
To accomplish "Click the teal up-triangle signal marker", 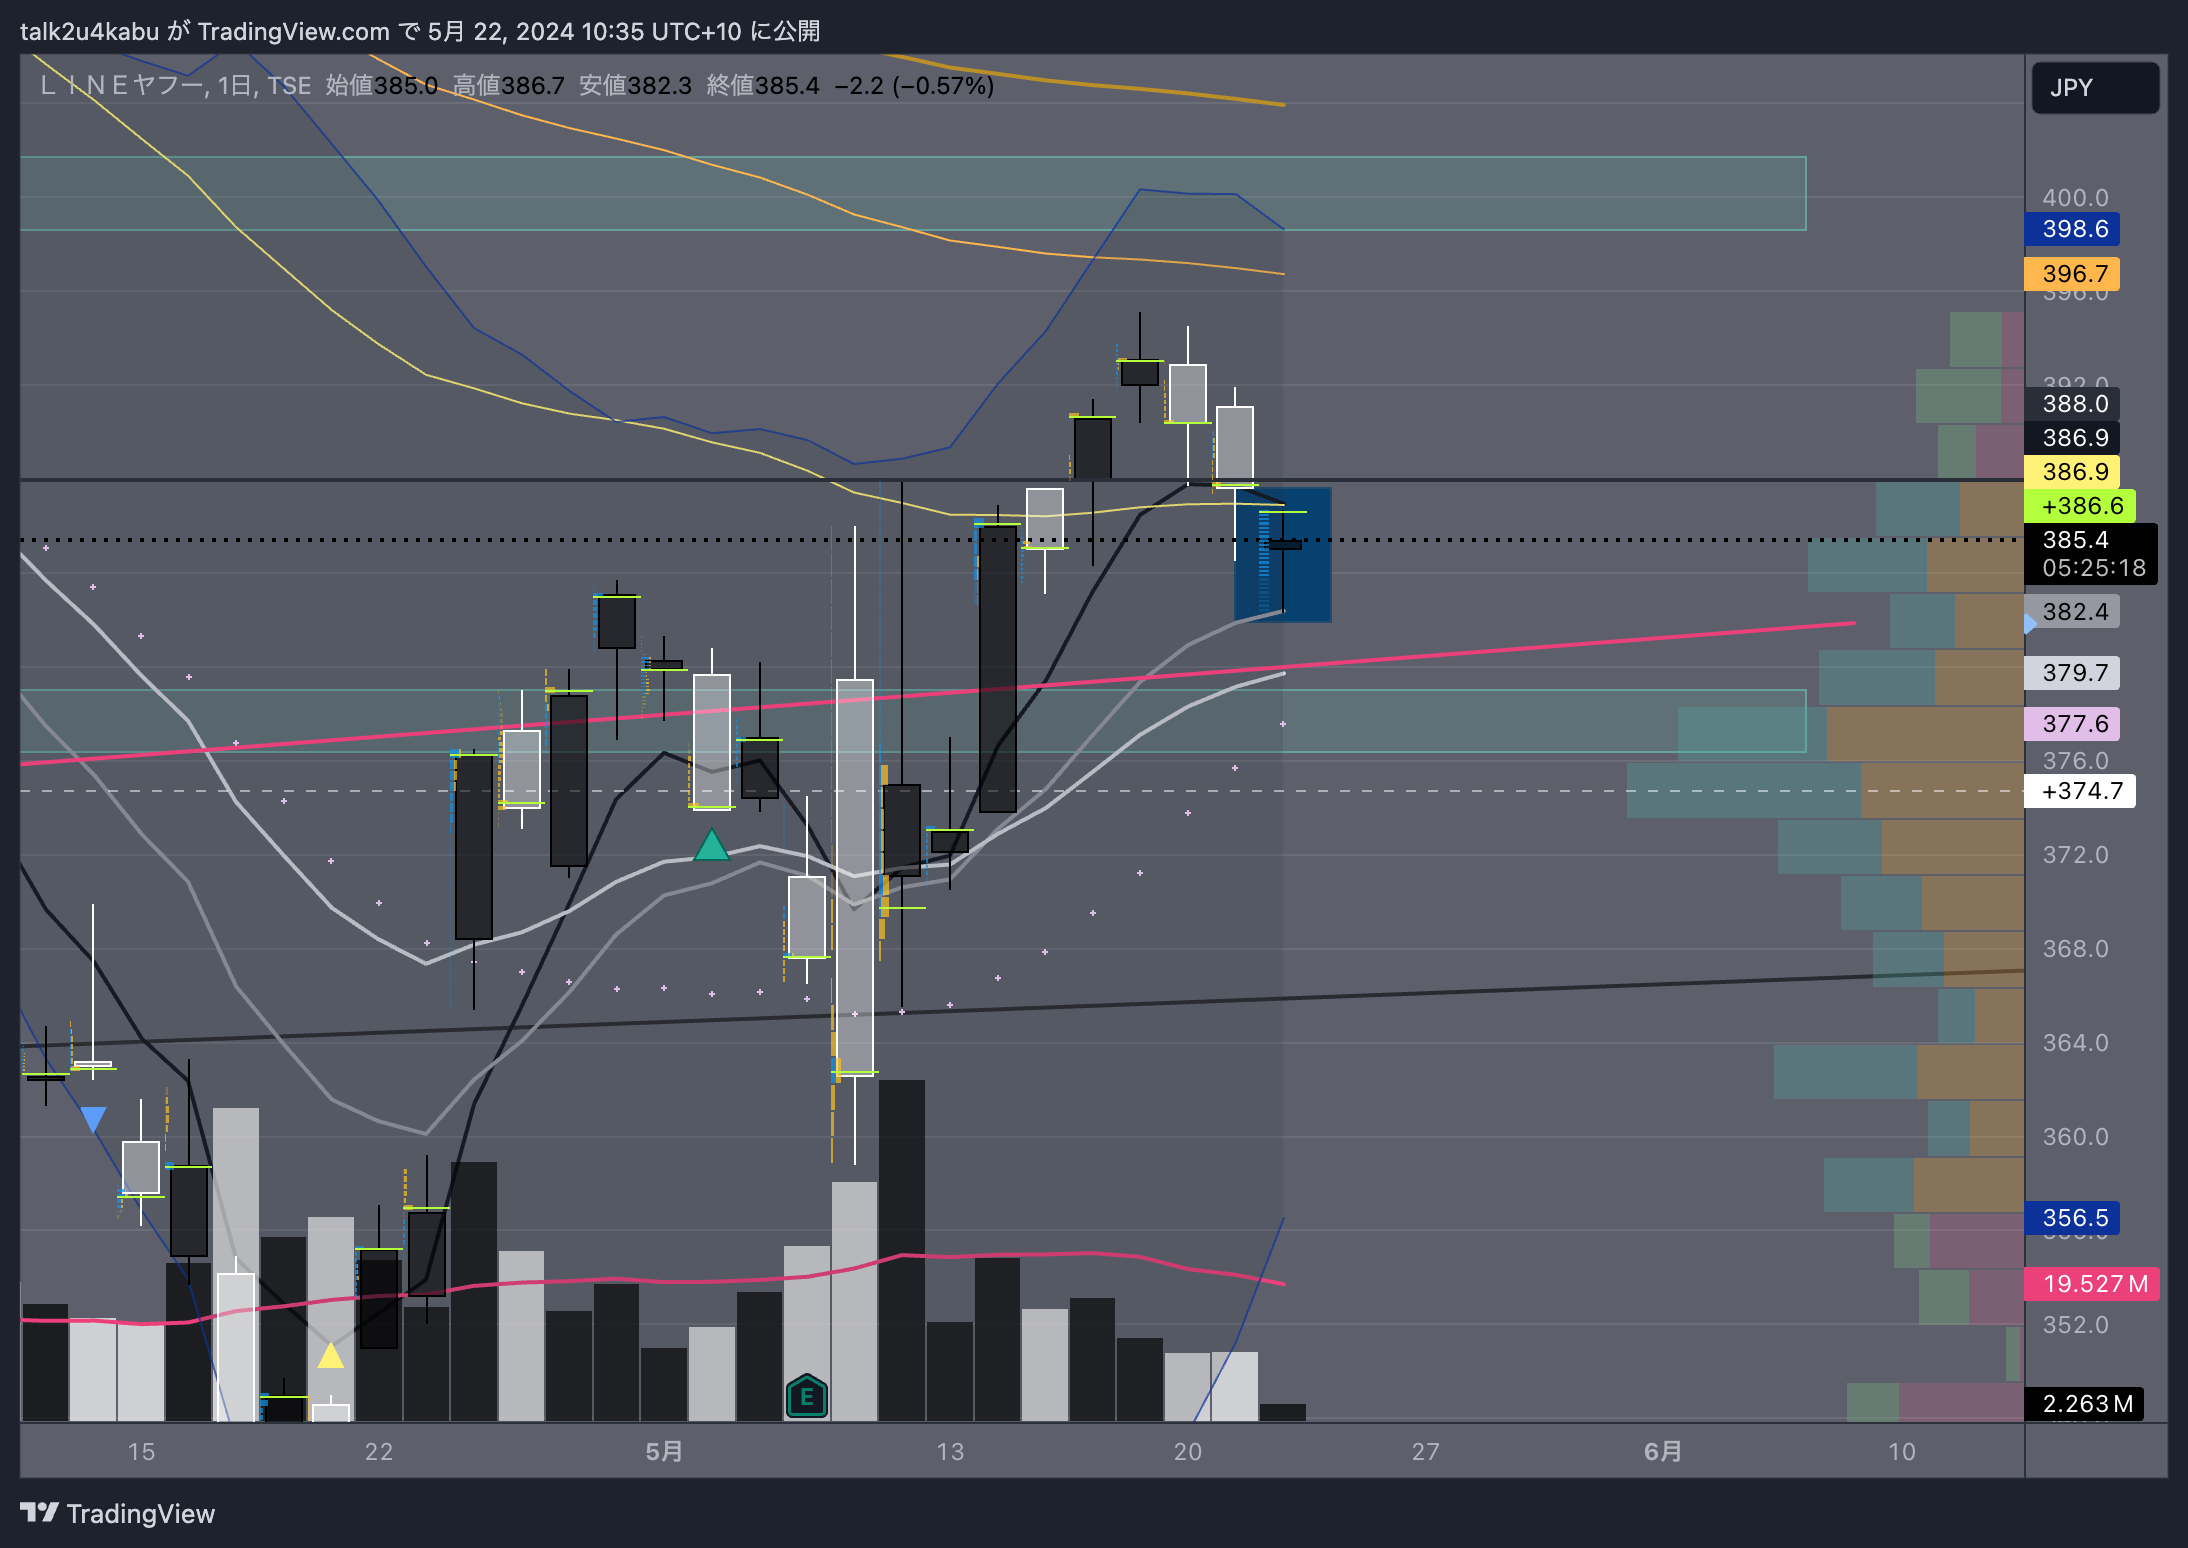I will [711, 846].
